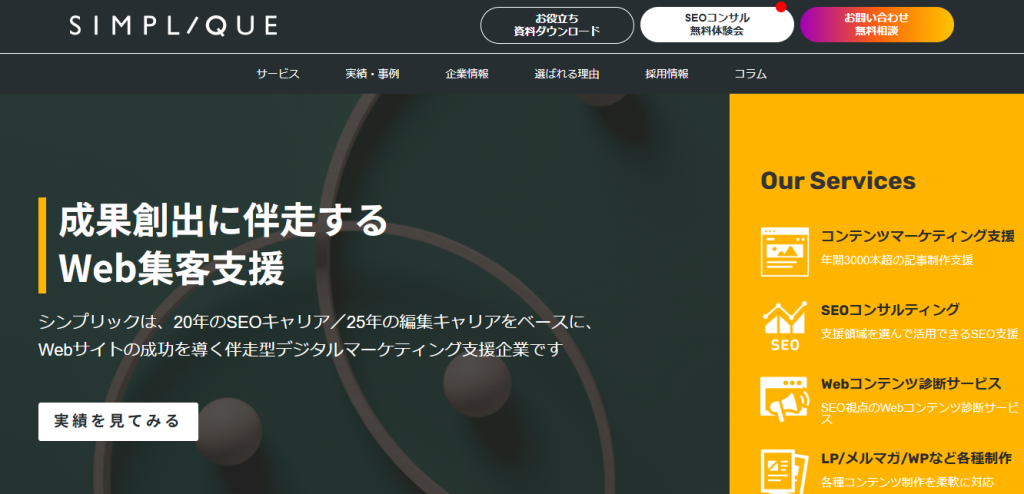Screen dimensions: 1024x494
Task: Click the SEO chart icon
Action: click(784, 326)
